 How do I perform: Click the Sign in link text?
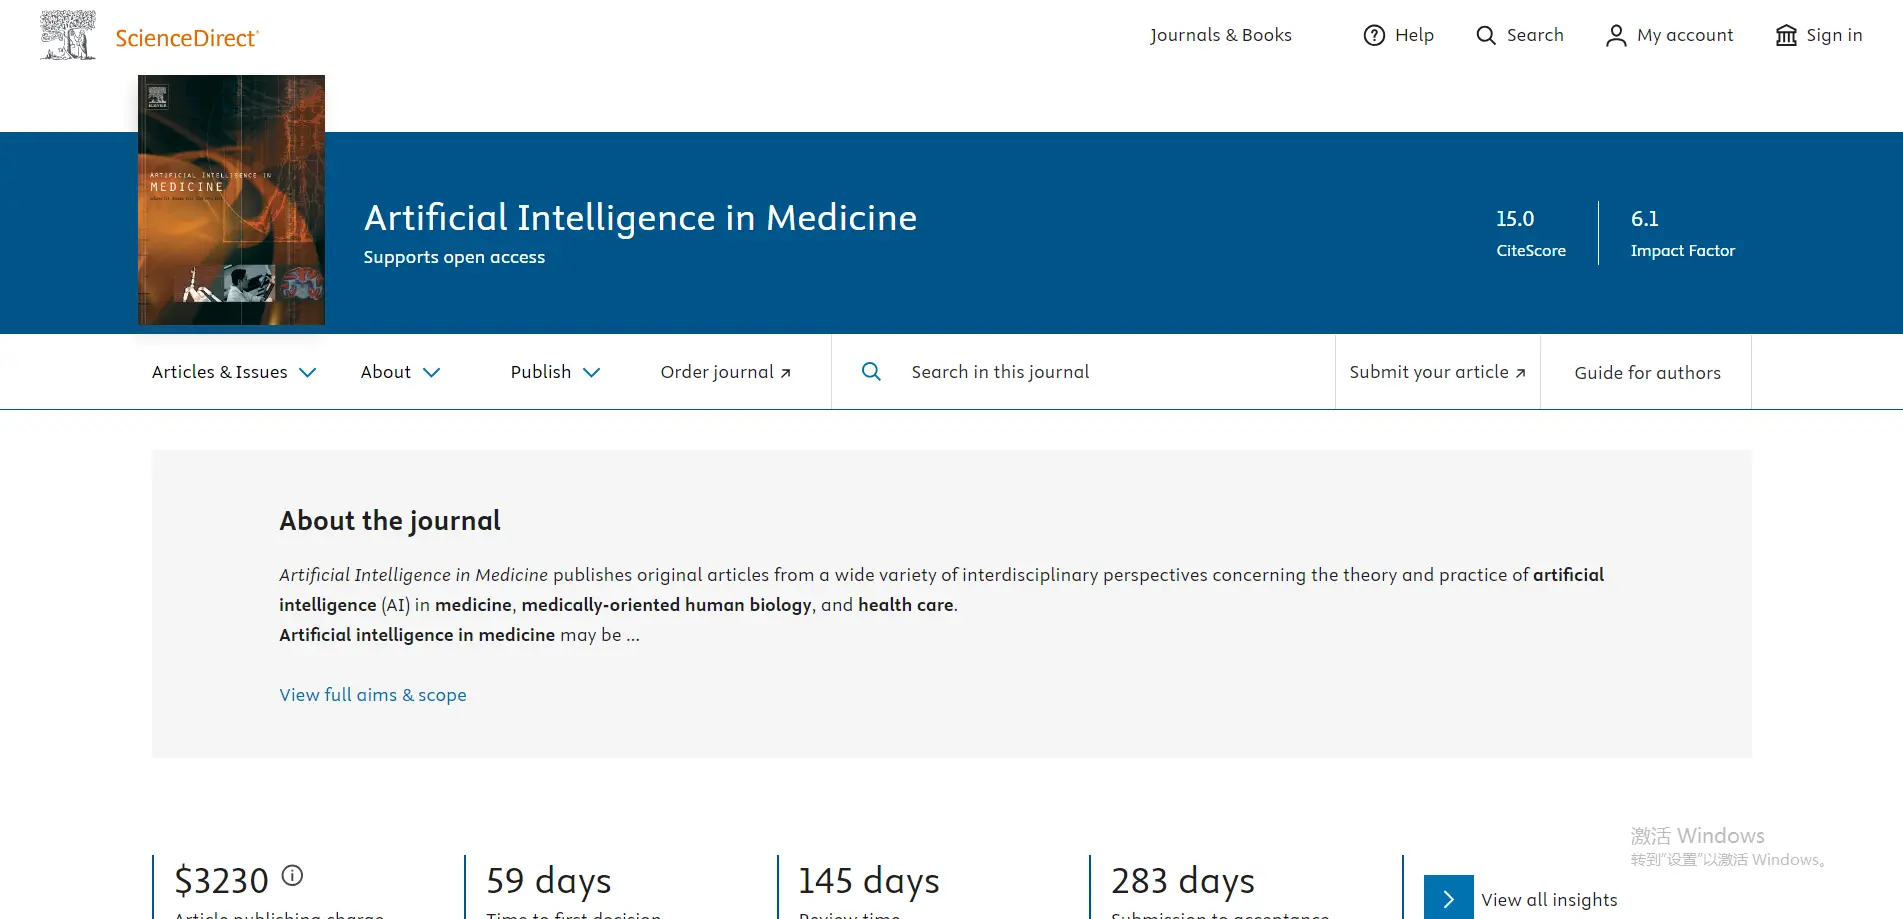1834,35
